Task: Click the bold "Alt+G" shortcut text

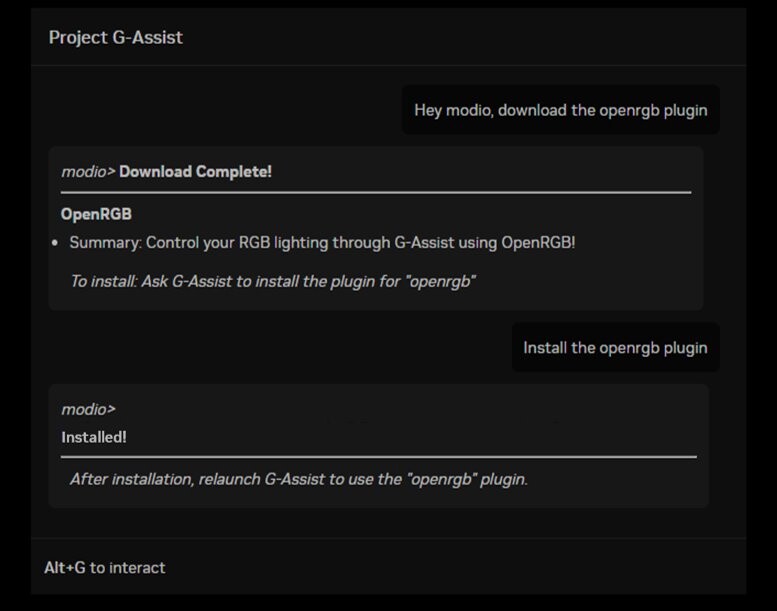Action: 65,568
